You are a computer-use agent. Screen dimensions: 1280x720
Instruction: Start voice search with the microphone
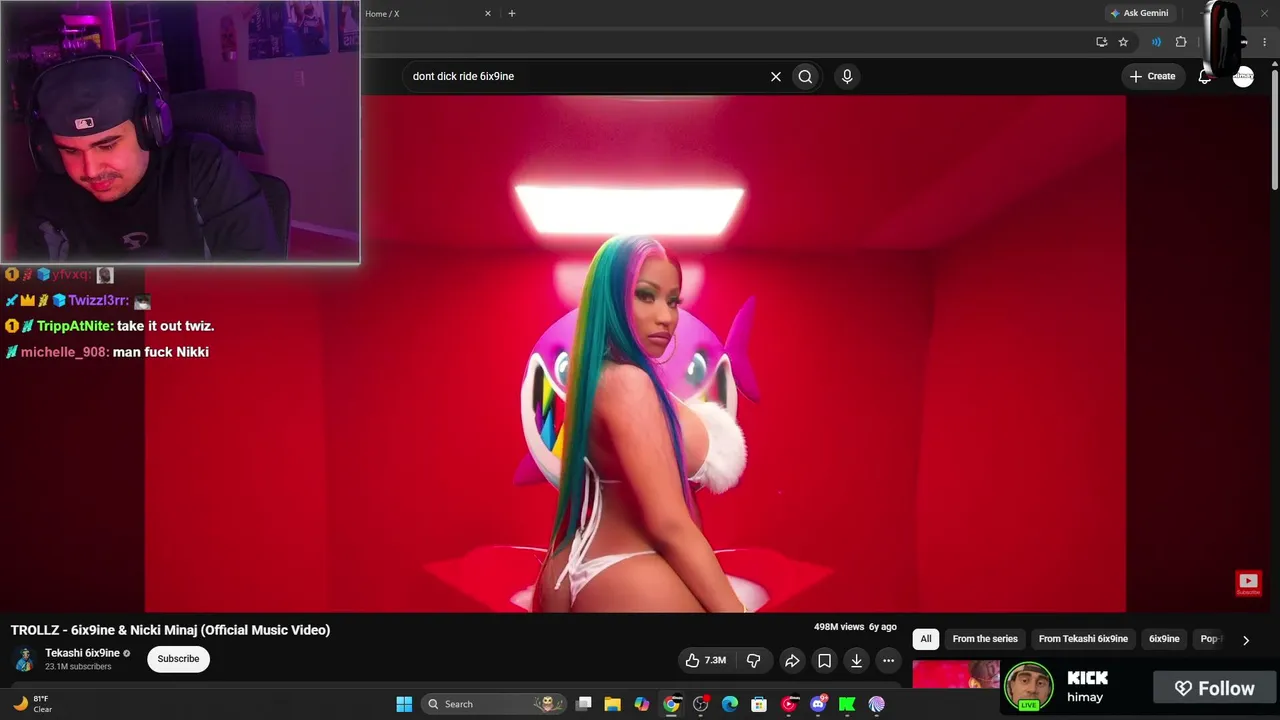pyautogui.click(x=847, y=76)
